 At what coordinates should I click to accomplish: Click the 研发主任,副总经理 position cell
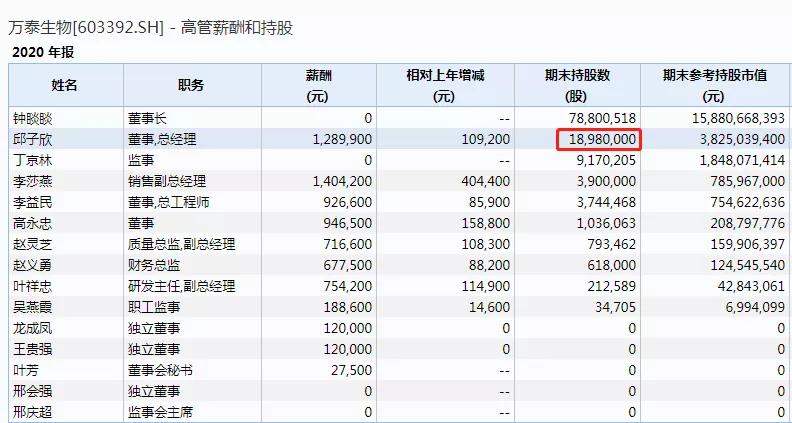point(182,287)
